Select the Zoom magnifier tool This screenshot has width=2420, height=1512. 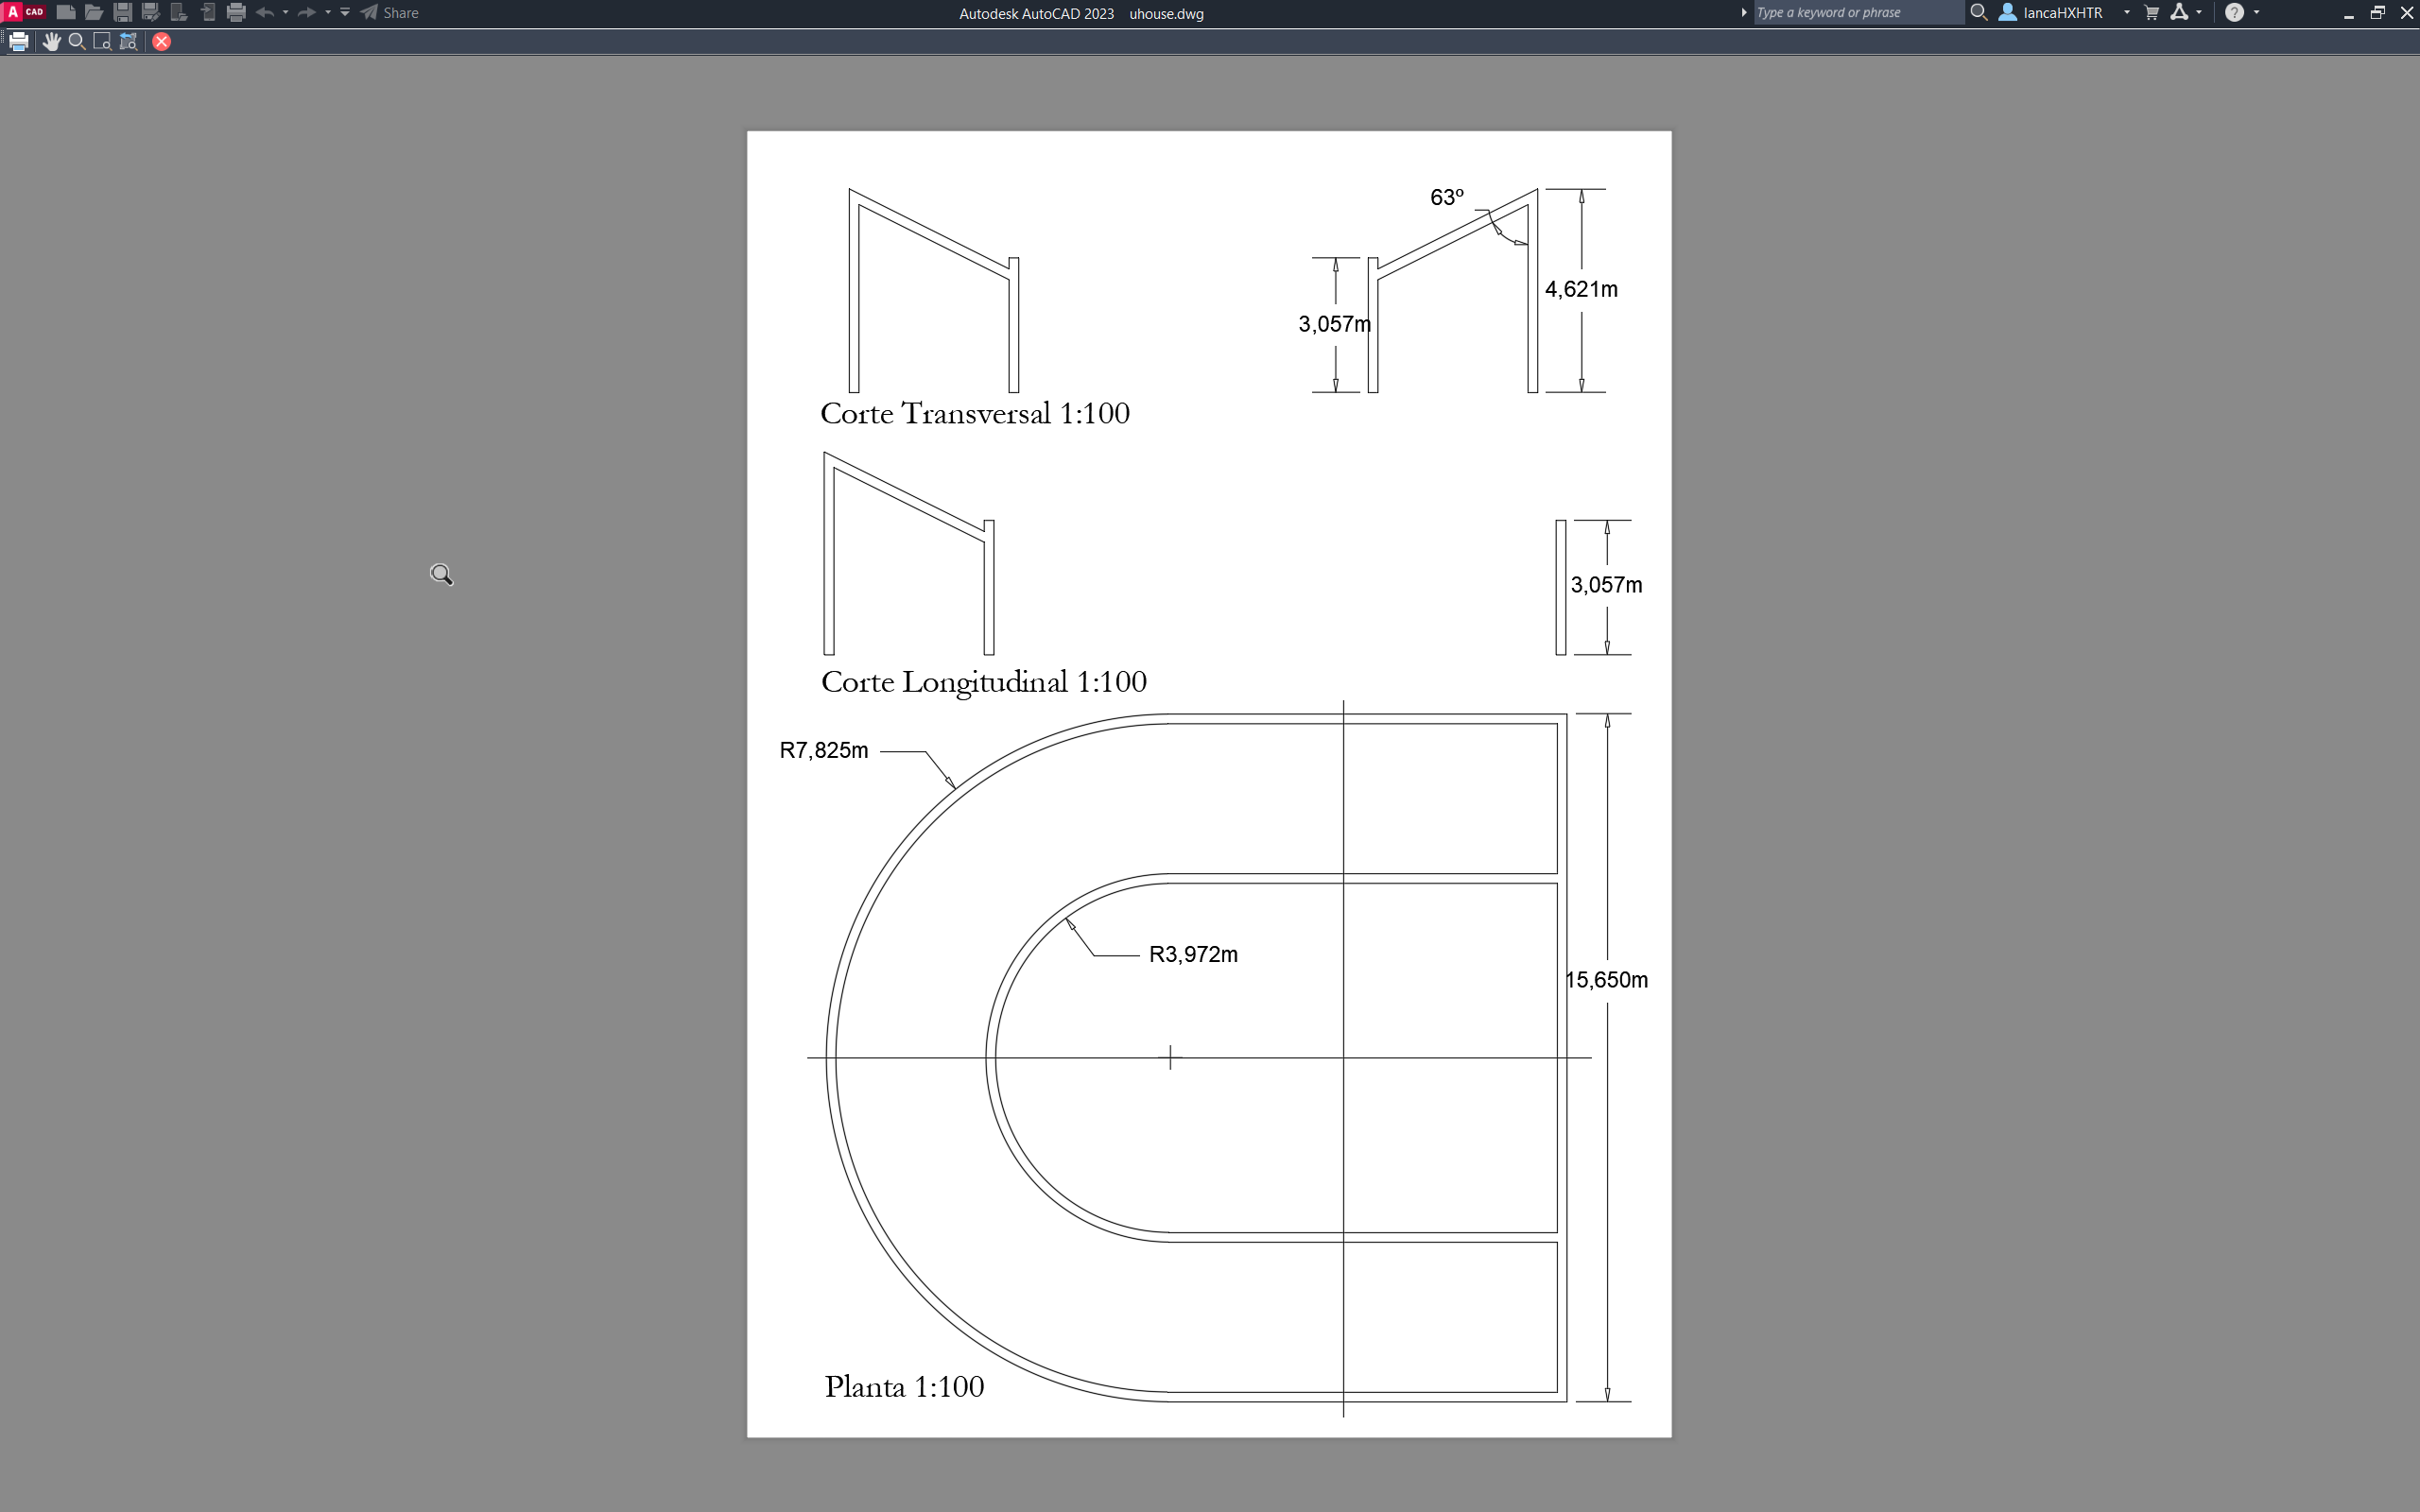tap(76, 41)
